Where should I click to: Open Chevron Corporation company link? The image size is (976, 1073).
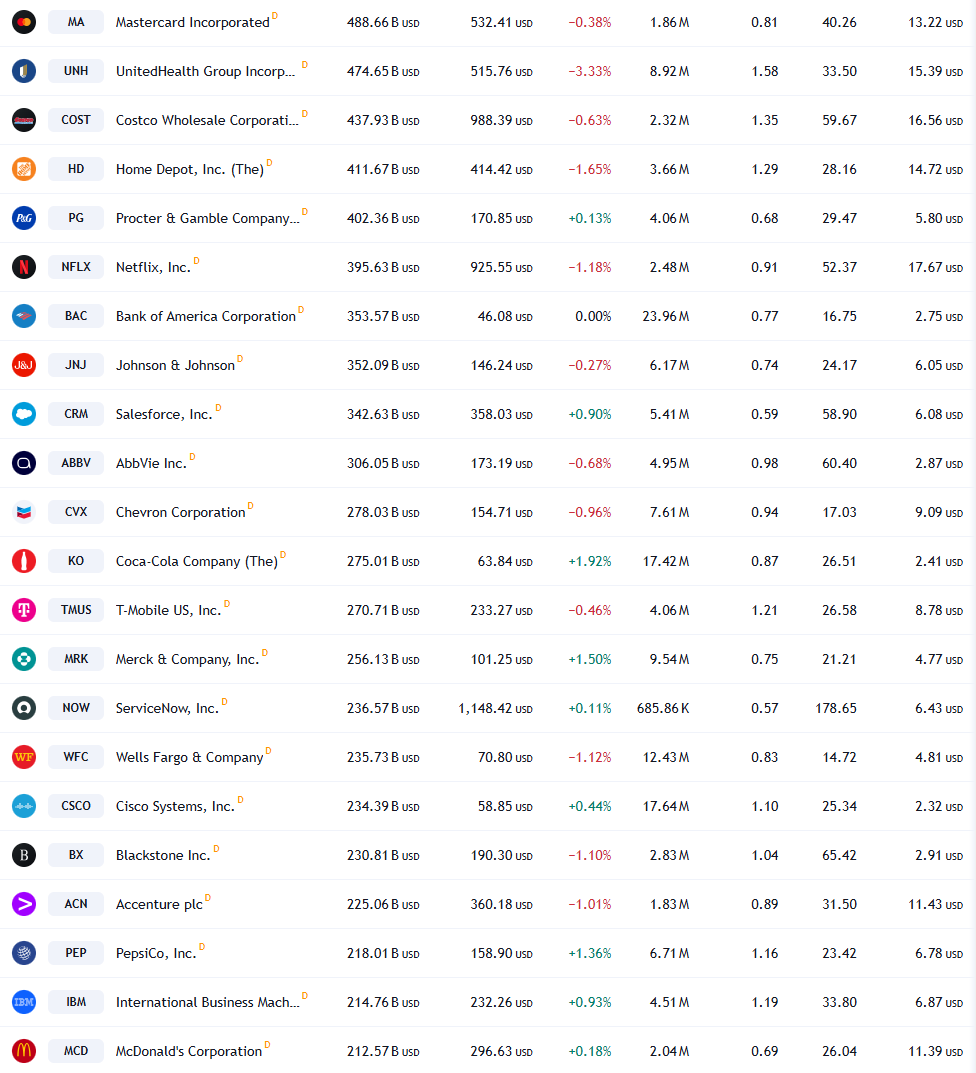[x=181, y=513]
